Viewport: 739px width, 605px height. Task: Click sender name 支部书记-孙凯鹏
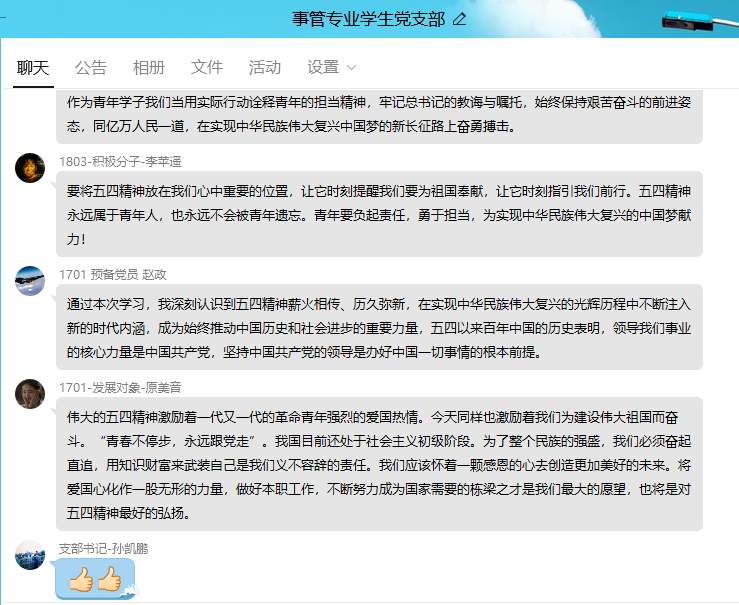104,548
